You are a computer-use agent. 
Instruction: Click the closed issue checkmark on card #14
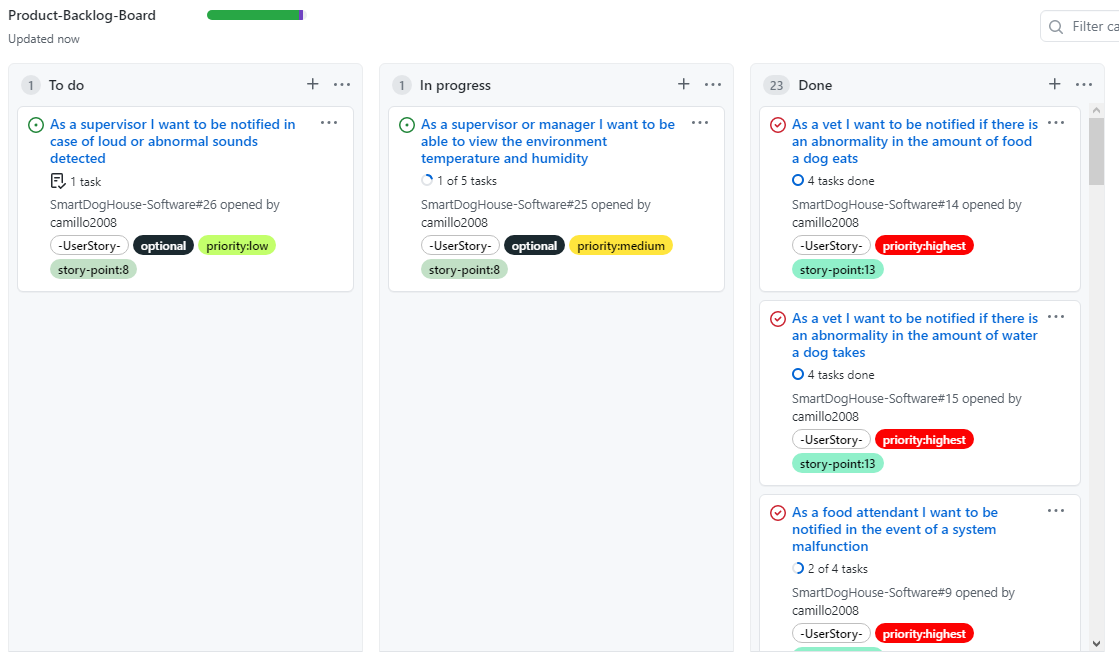click(x=777, y=125)
